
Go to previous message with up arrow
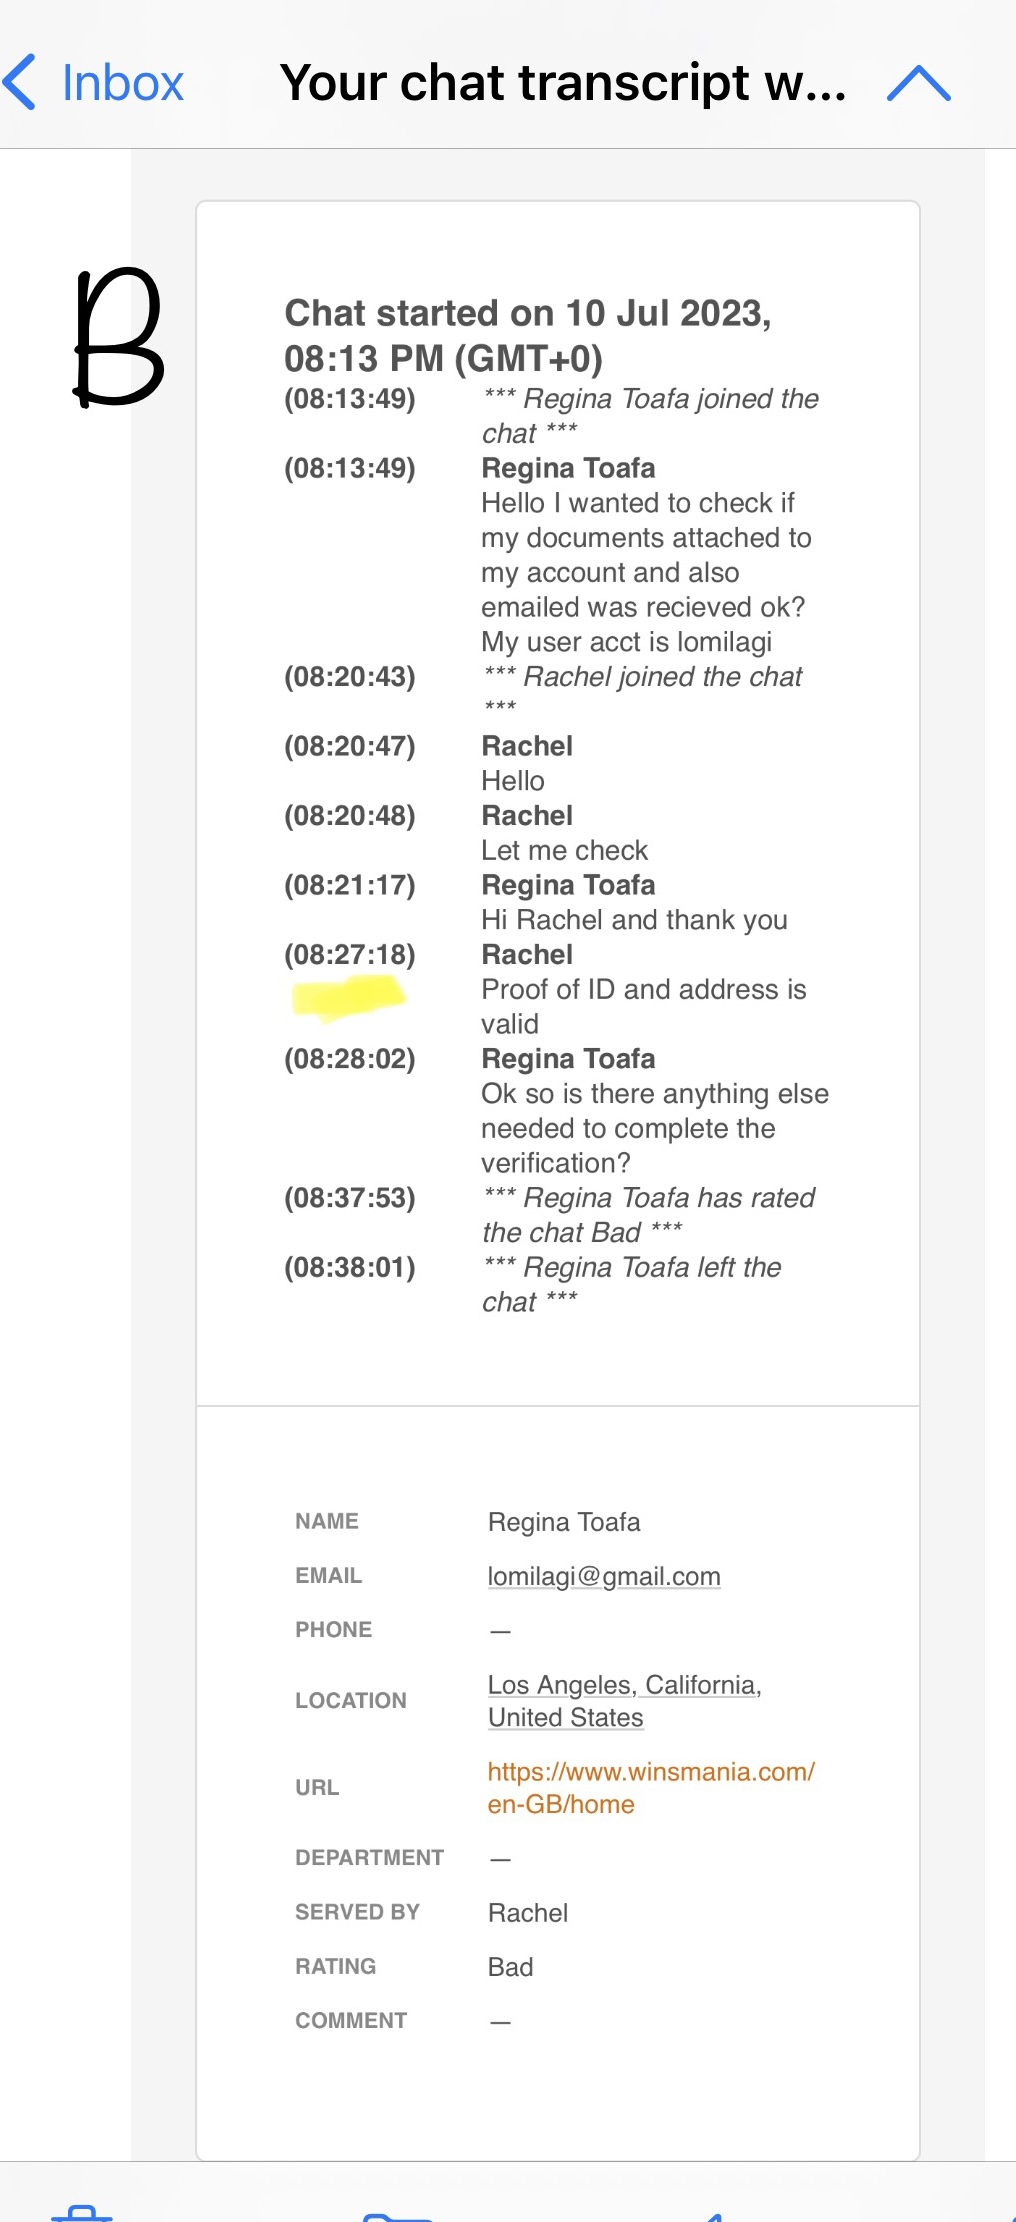(918, 83)
